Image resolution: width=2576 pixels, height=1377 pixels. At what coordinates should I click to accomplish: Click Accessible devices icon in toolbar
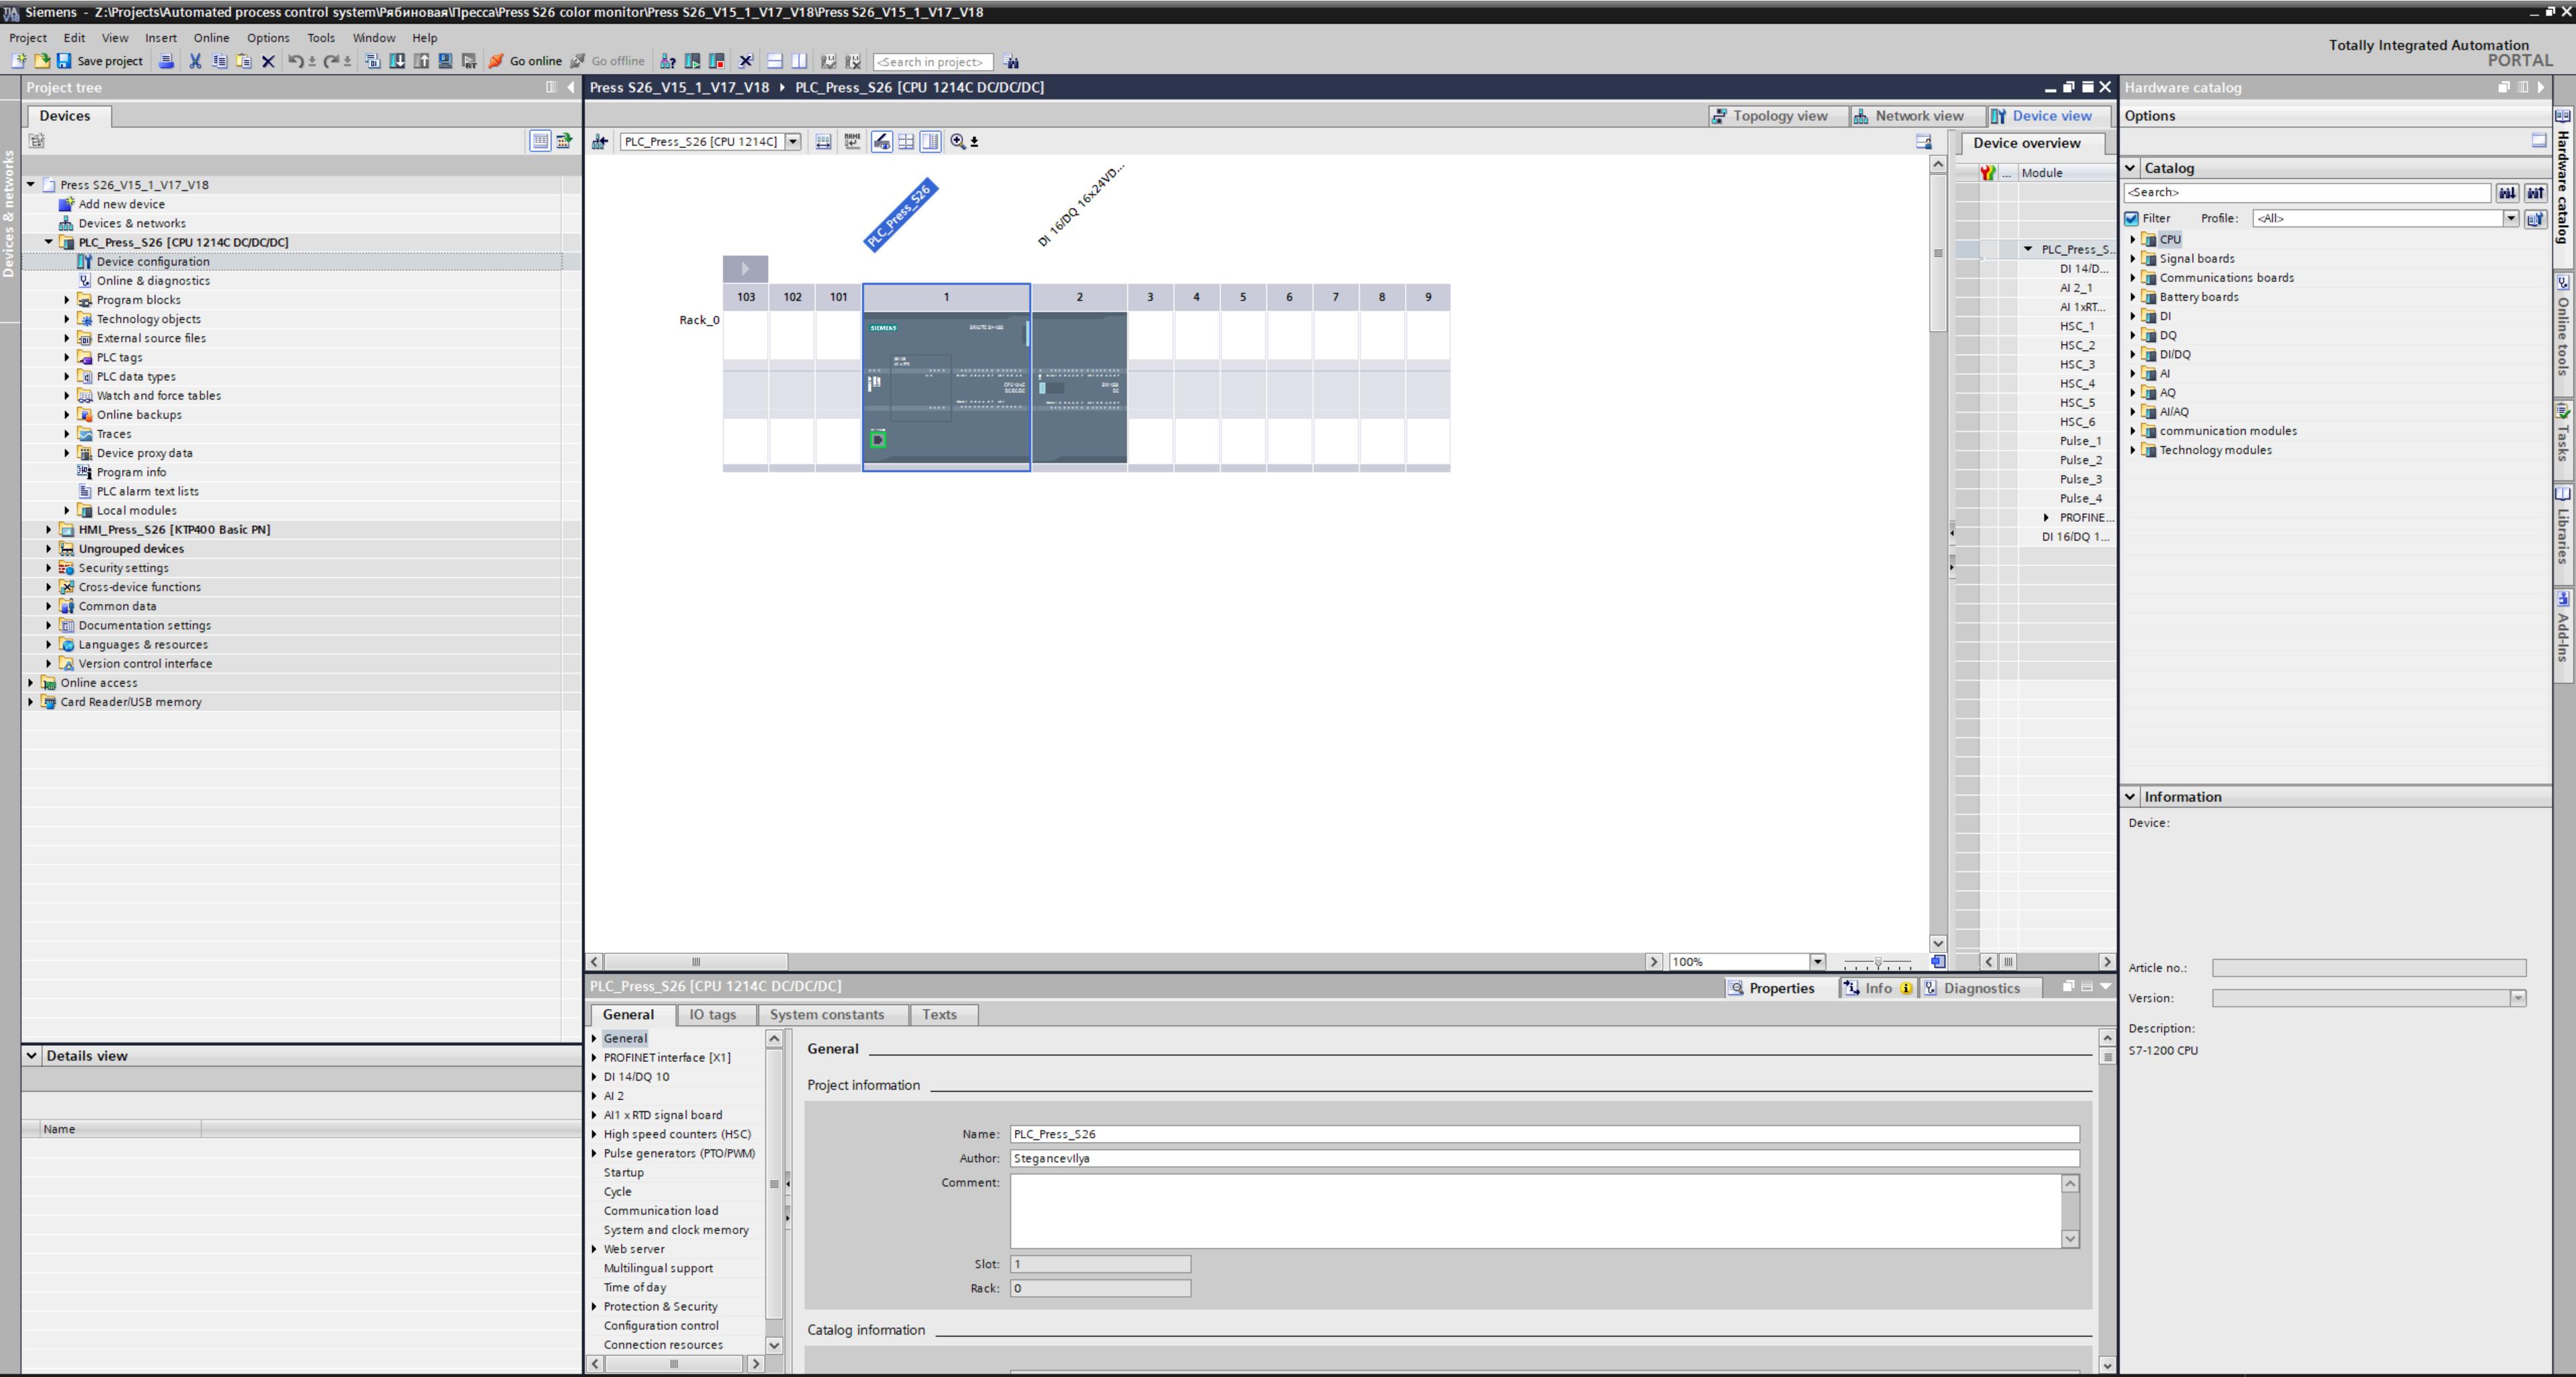(668, 61)
